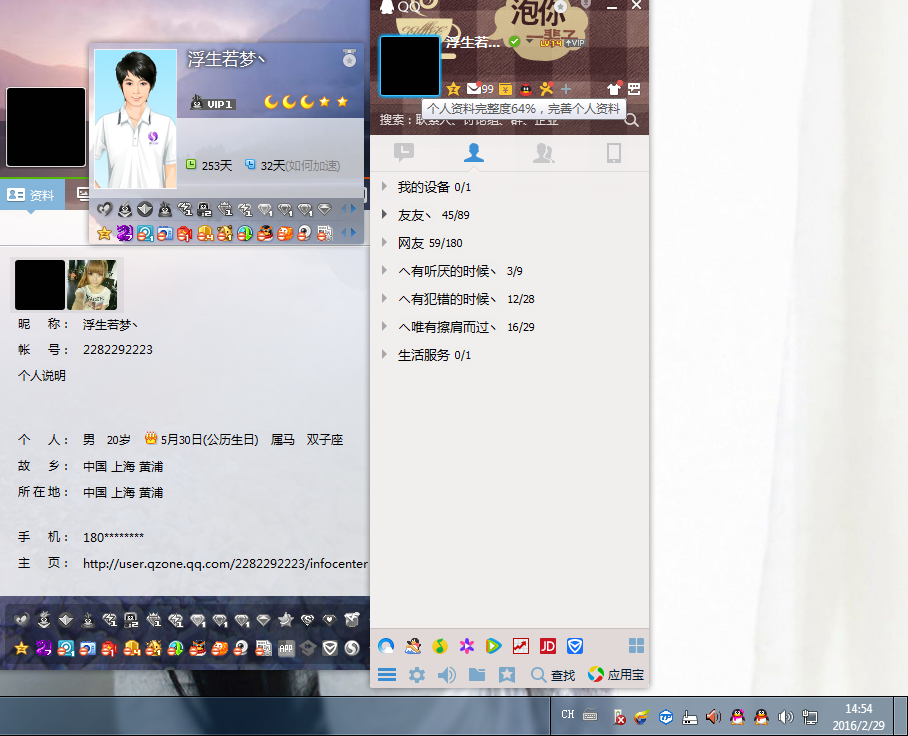Select the 资料 tab in profile window
The height and width of the screenshot is (736, 908).
click(31, 195)
